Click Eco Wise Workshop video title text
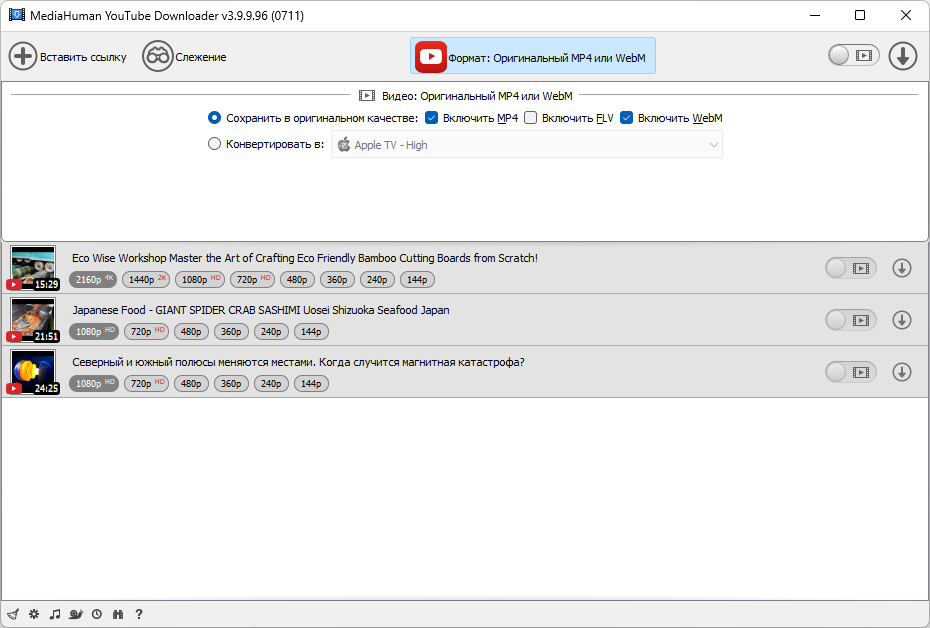The height and width of the screenshot is (628, 930). 305,258
